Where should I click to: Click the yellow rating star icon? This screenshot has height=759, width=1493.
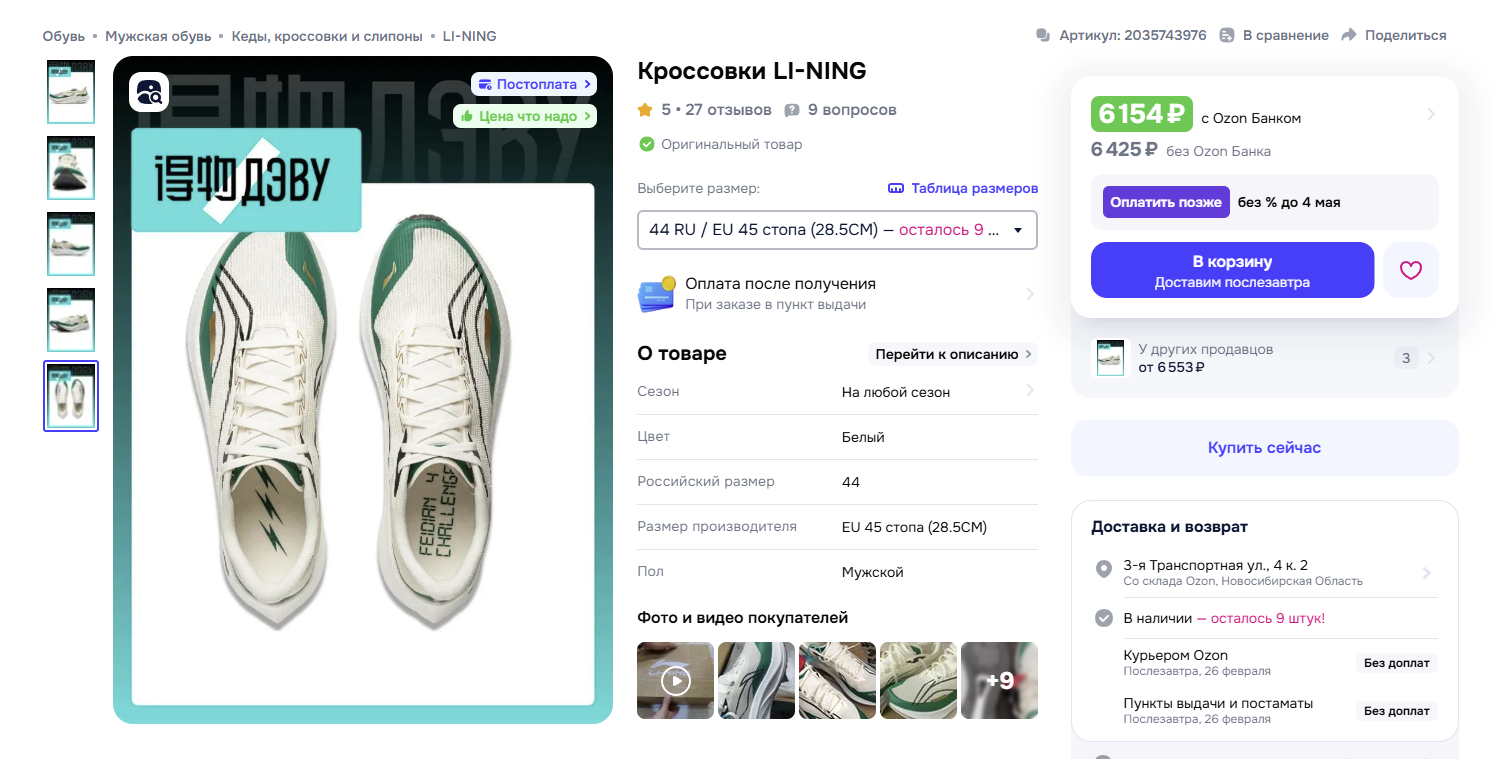coord(645,109)
